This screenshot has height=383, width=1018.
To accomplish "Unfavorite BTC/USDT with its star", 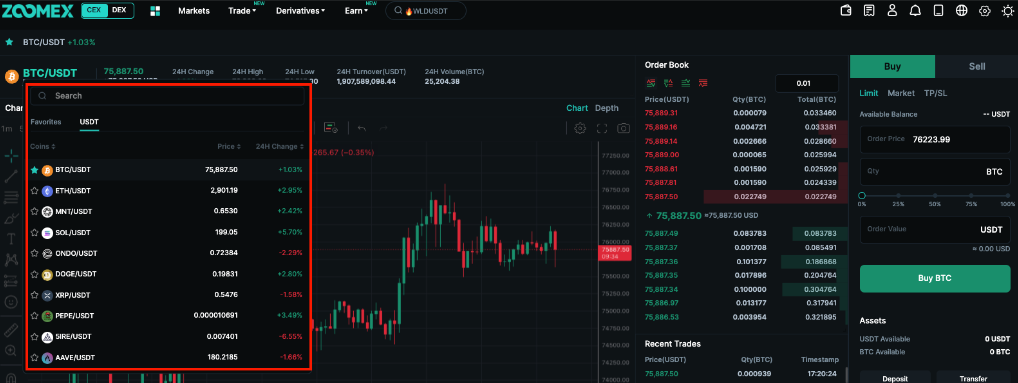I will pos(34,170).
